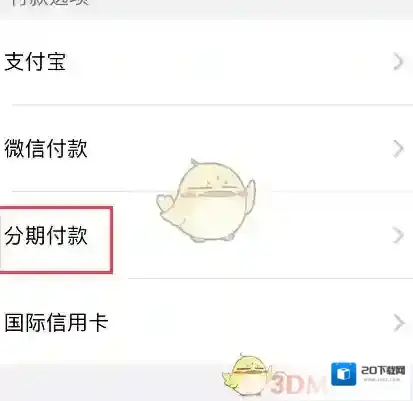Click the gray footer bar below the list

pyautogui.click(x=110, y=382)
